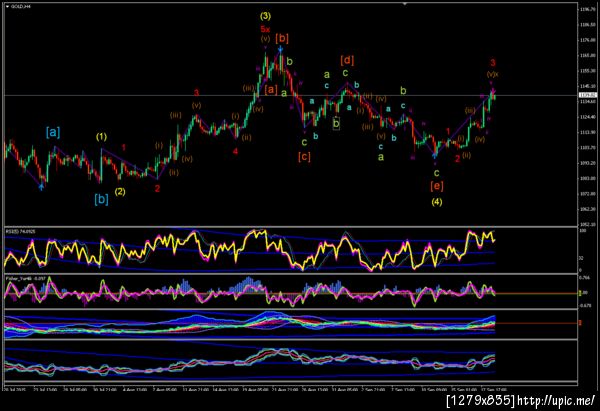Select the red 4 wave label
This screenshot has height=411, width=600.
point(235,152)
